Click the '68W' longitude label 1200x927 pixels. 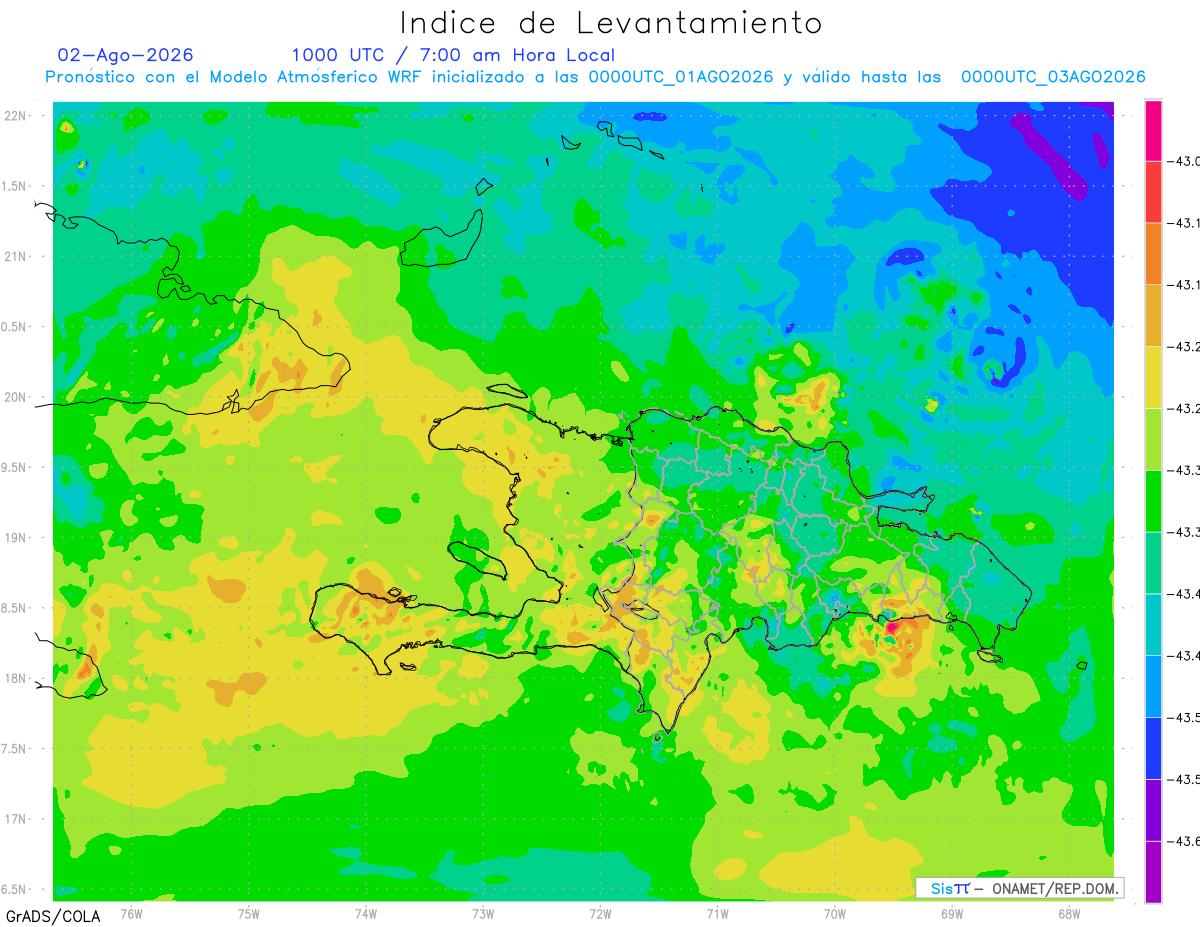click(1069, 913)
